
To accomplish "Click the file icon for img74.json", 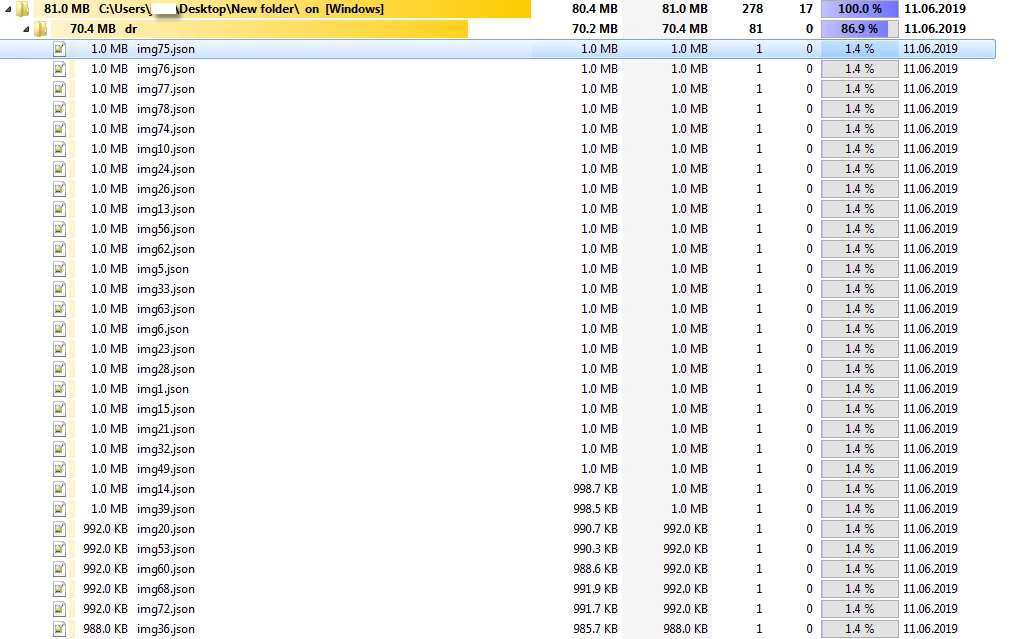I will 60,129.
